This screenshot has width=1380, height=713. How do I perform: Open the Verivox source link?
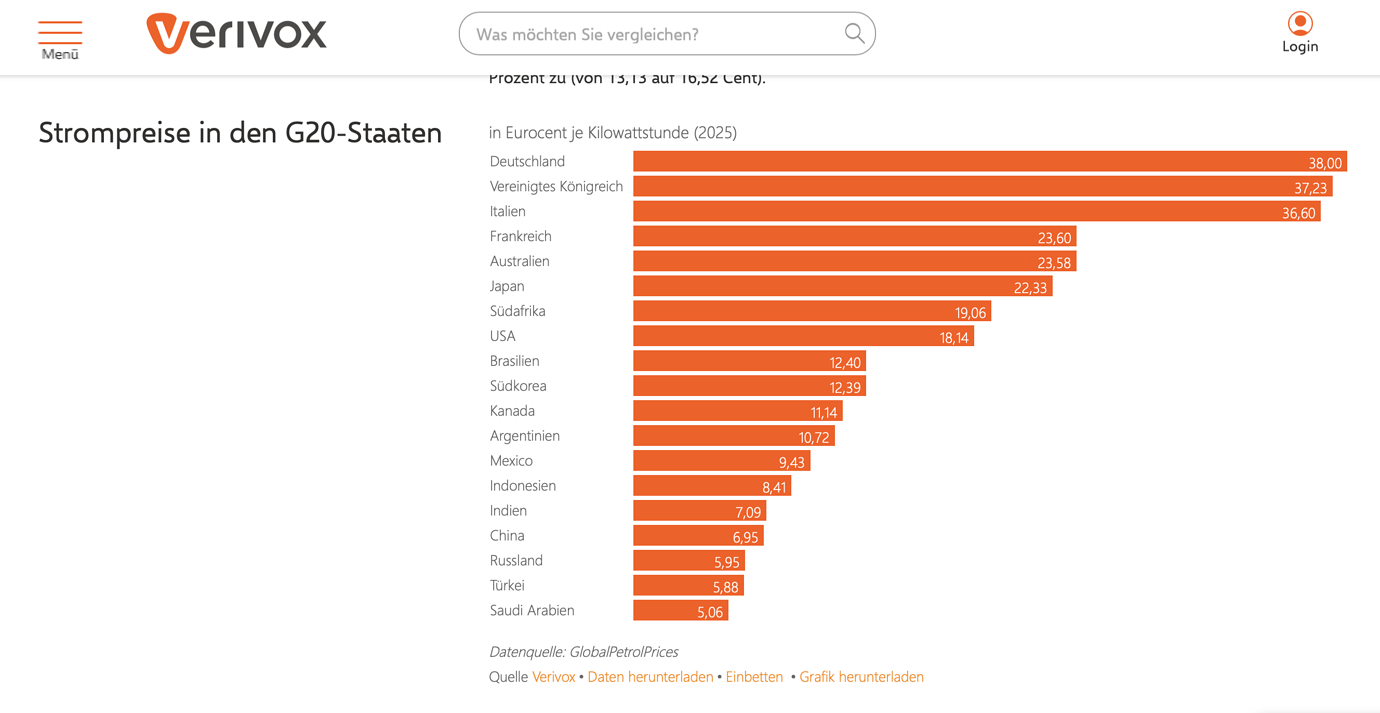553,677
